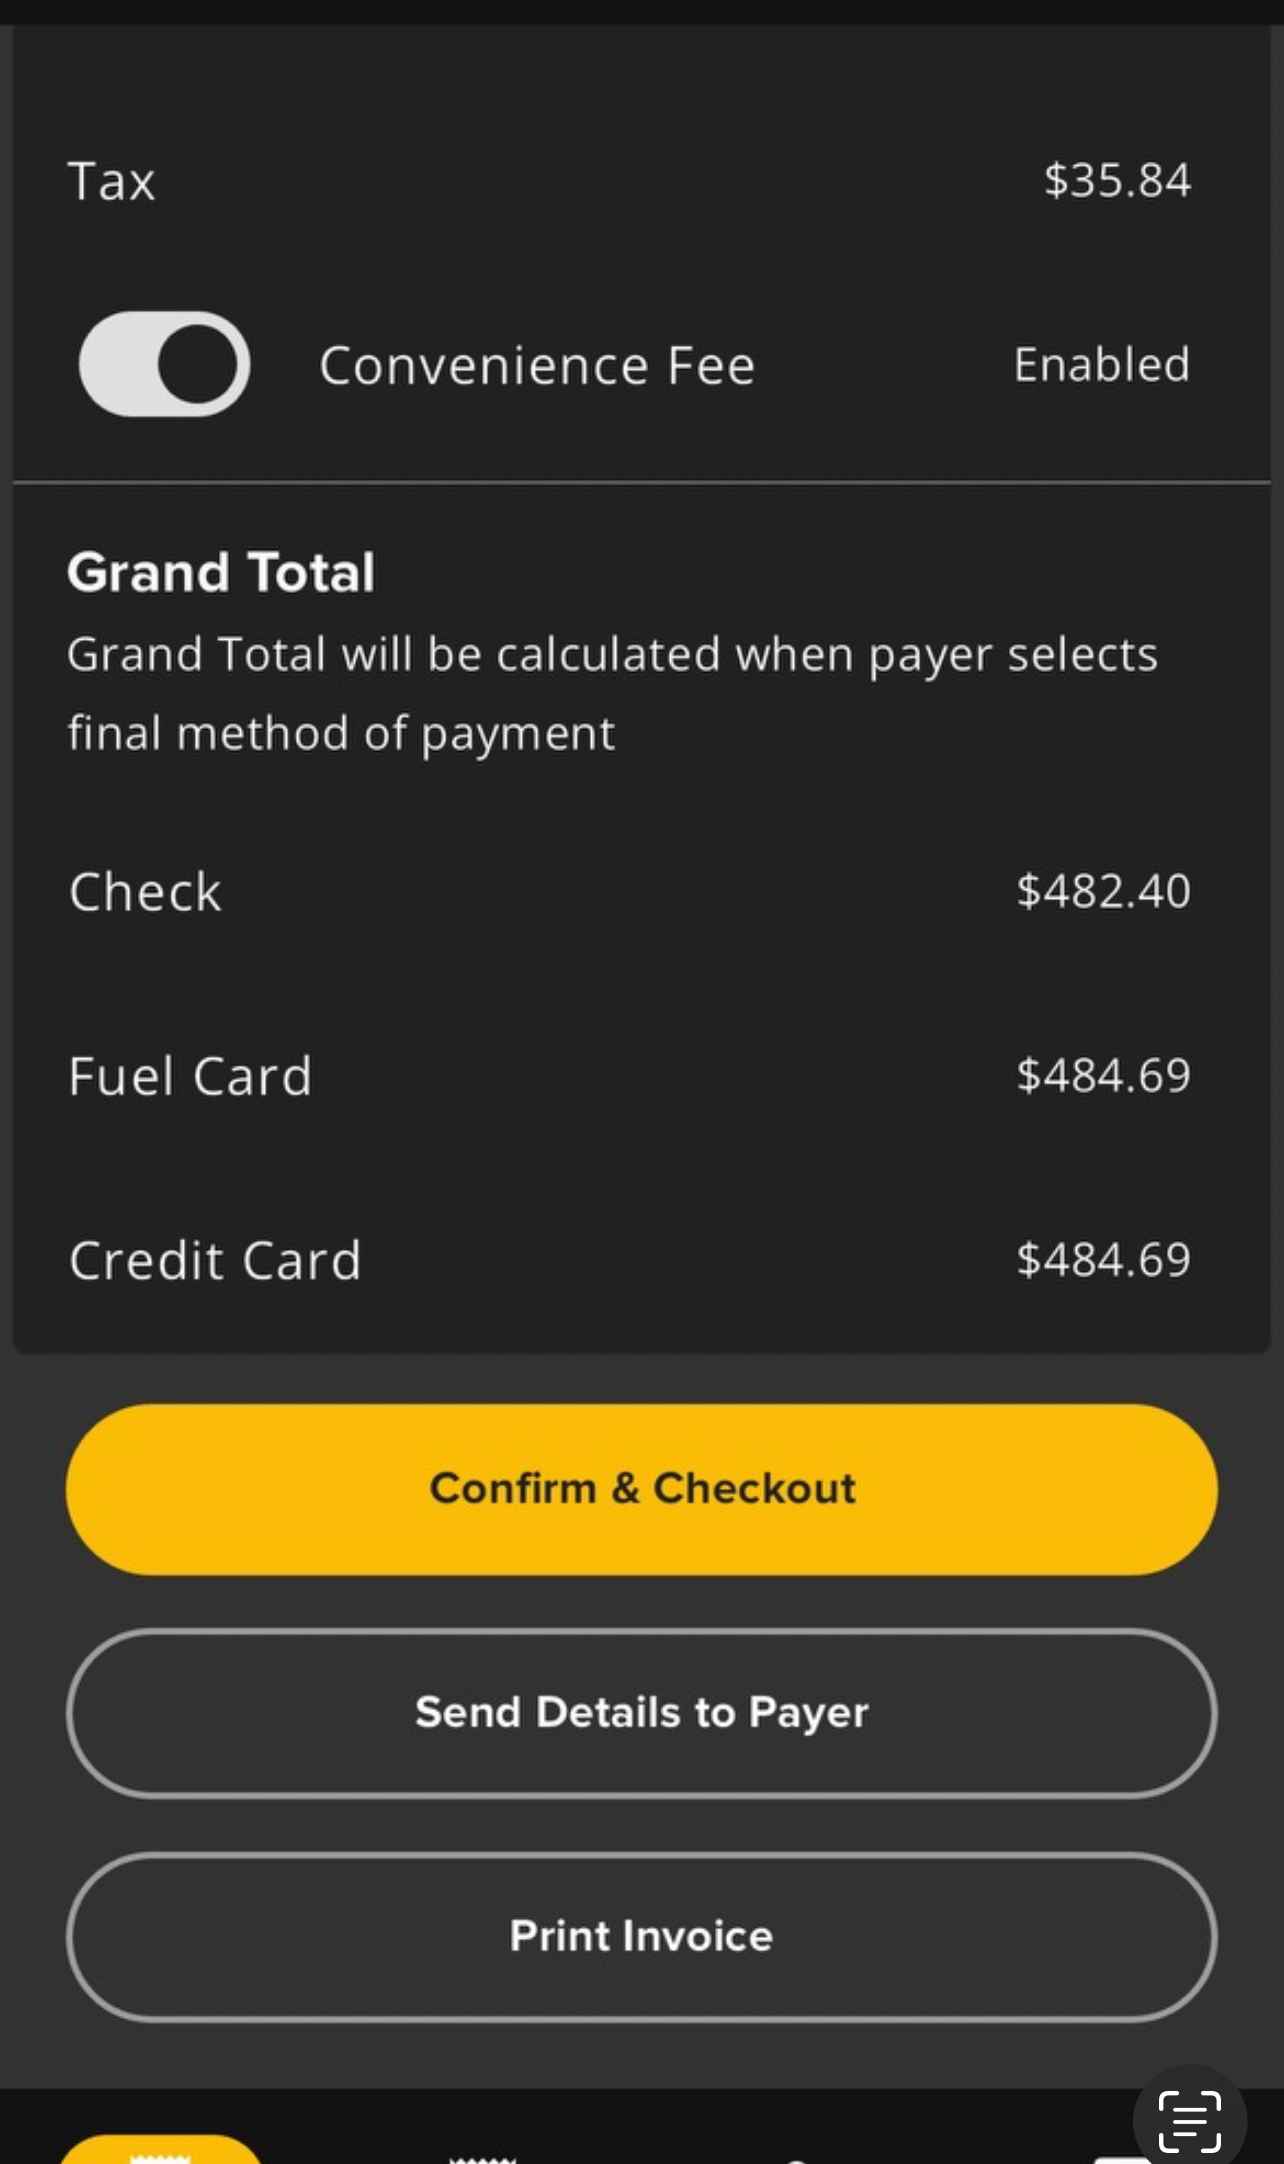
Task: Select the Check payment method label
Action: [x=145, y=892]
